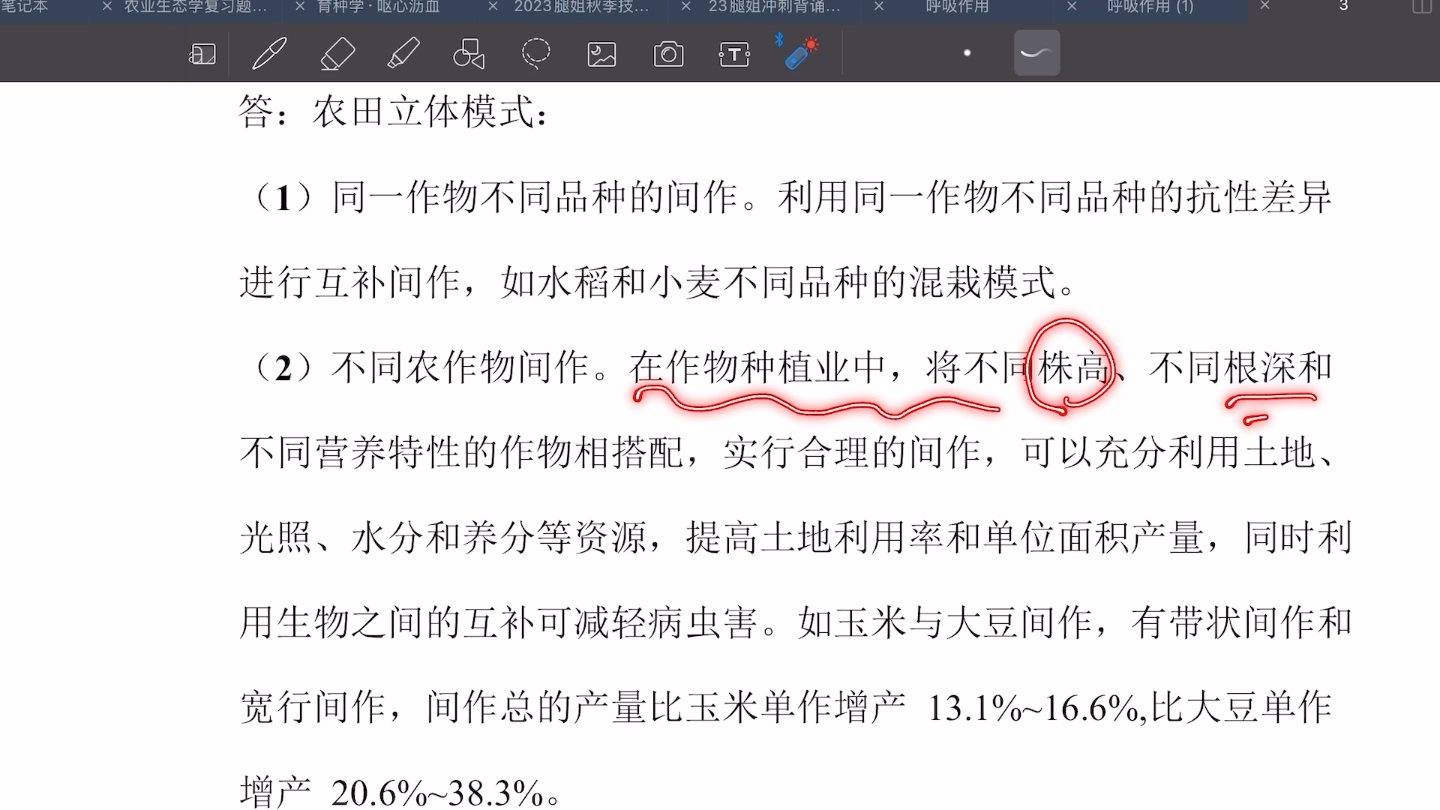The image size is (1440, 810).
Task: Click the heading text 答:农田立体模式
Action: tap(395, 111)
